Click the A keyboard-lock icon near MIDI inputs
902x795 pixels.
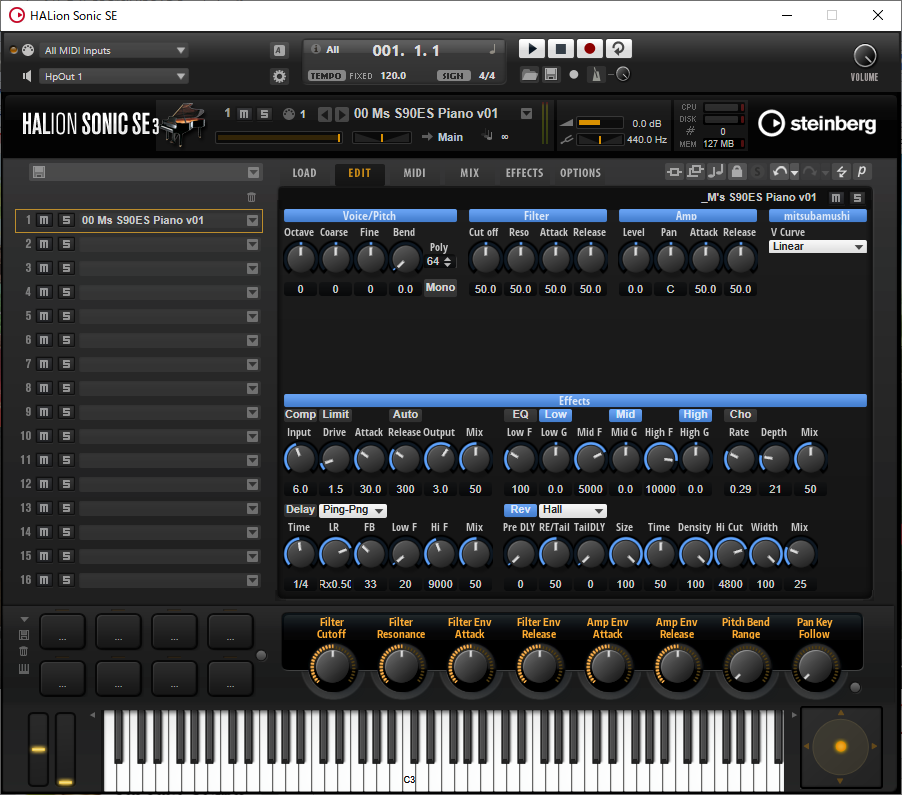279,51
